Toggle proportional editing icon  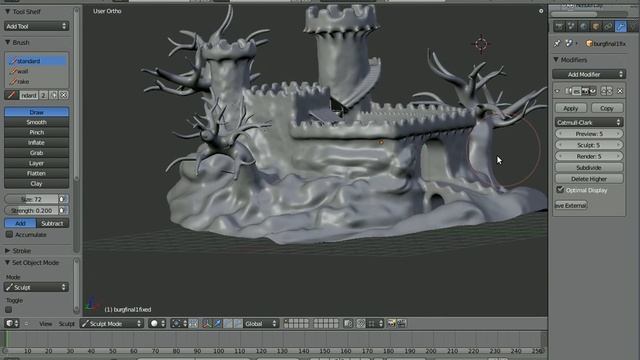point(361,324)
